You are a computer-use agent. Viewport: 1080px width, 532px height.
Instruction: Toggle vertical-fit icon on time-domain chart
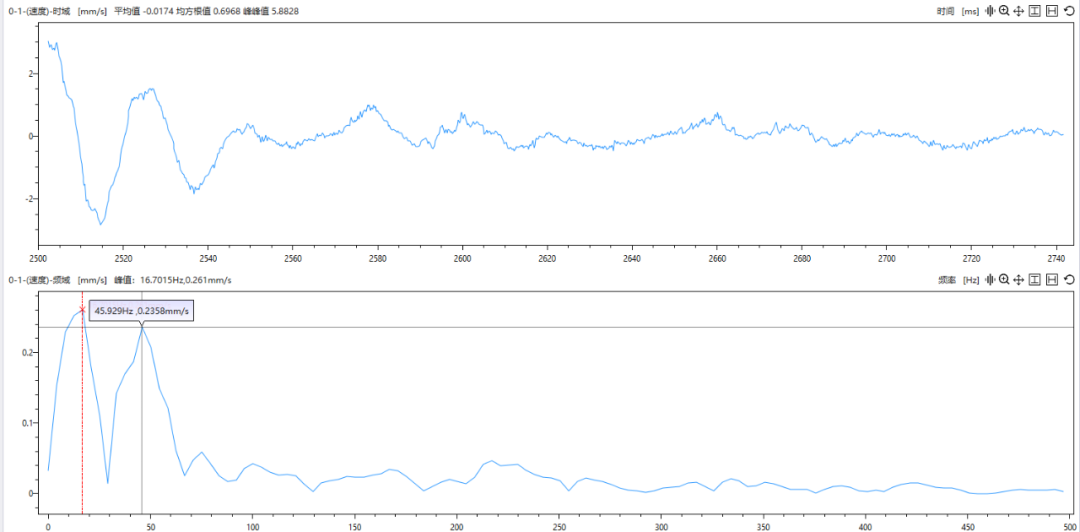point(1035,11)
